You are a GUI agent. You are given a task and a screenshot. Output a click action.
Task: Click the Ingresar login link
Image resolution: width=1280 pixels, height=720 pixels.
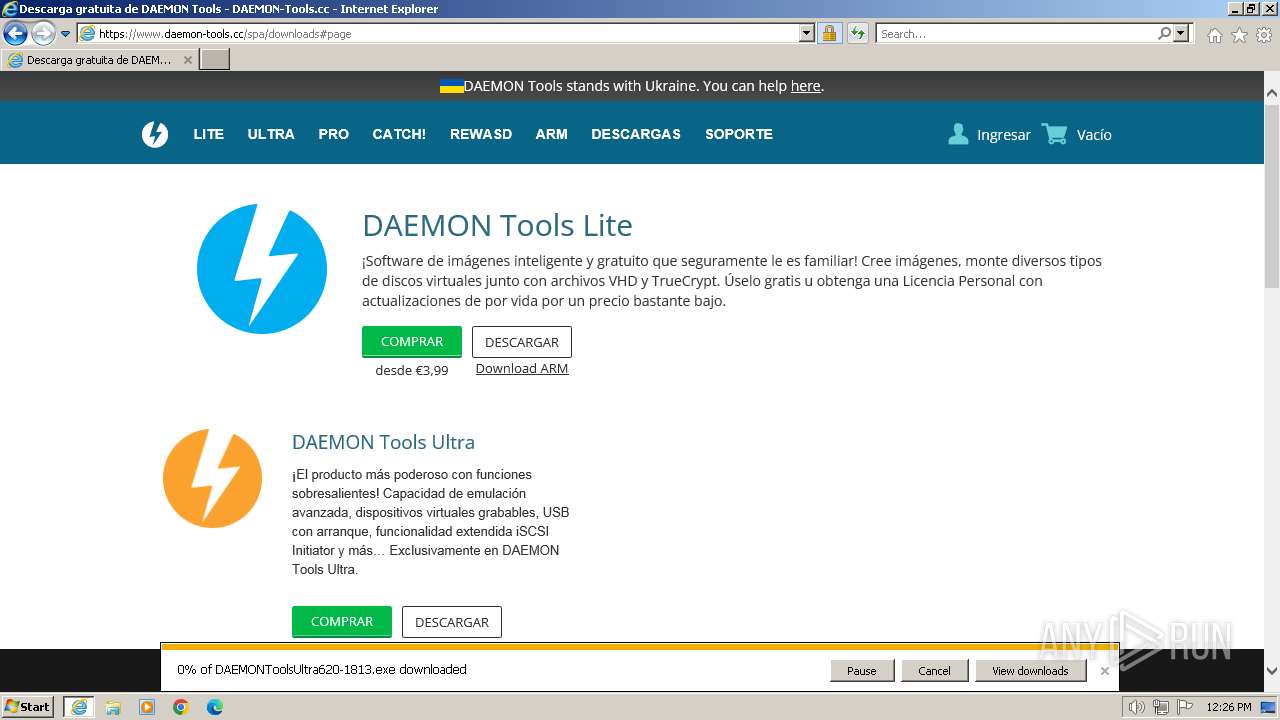tap(1003, 135)
